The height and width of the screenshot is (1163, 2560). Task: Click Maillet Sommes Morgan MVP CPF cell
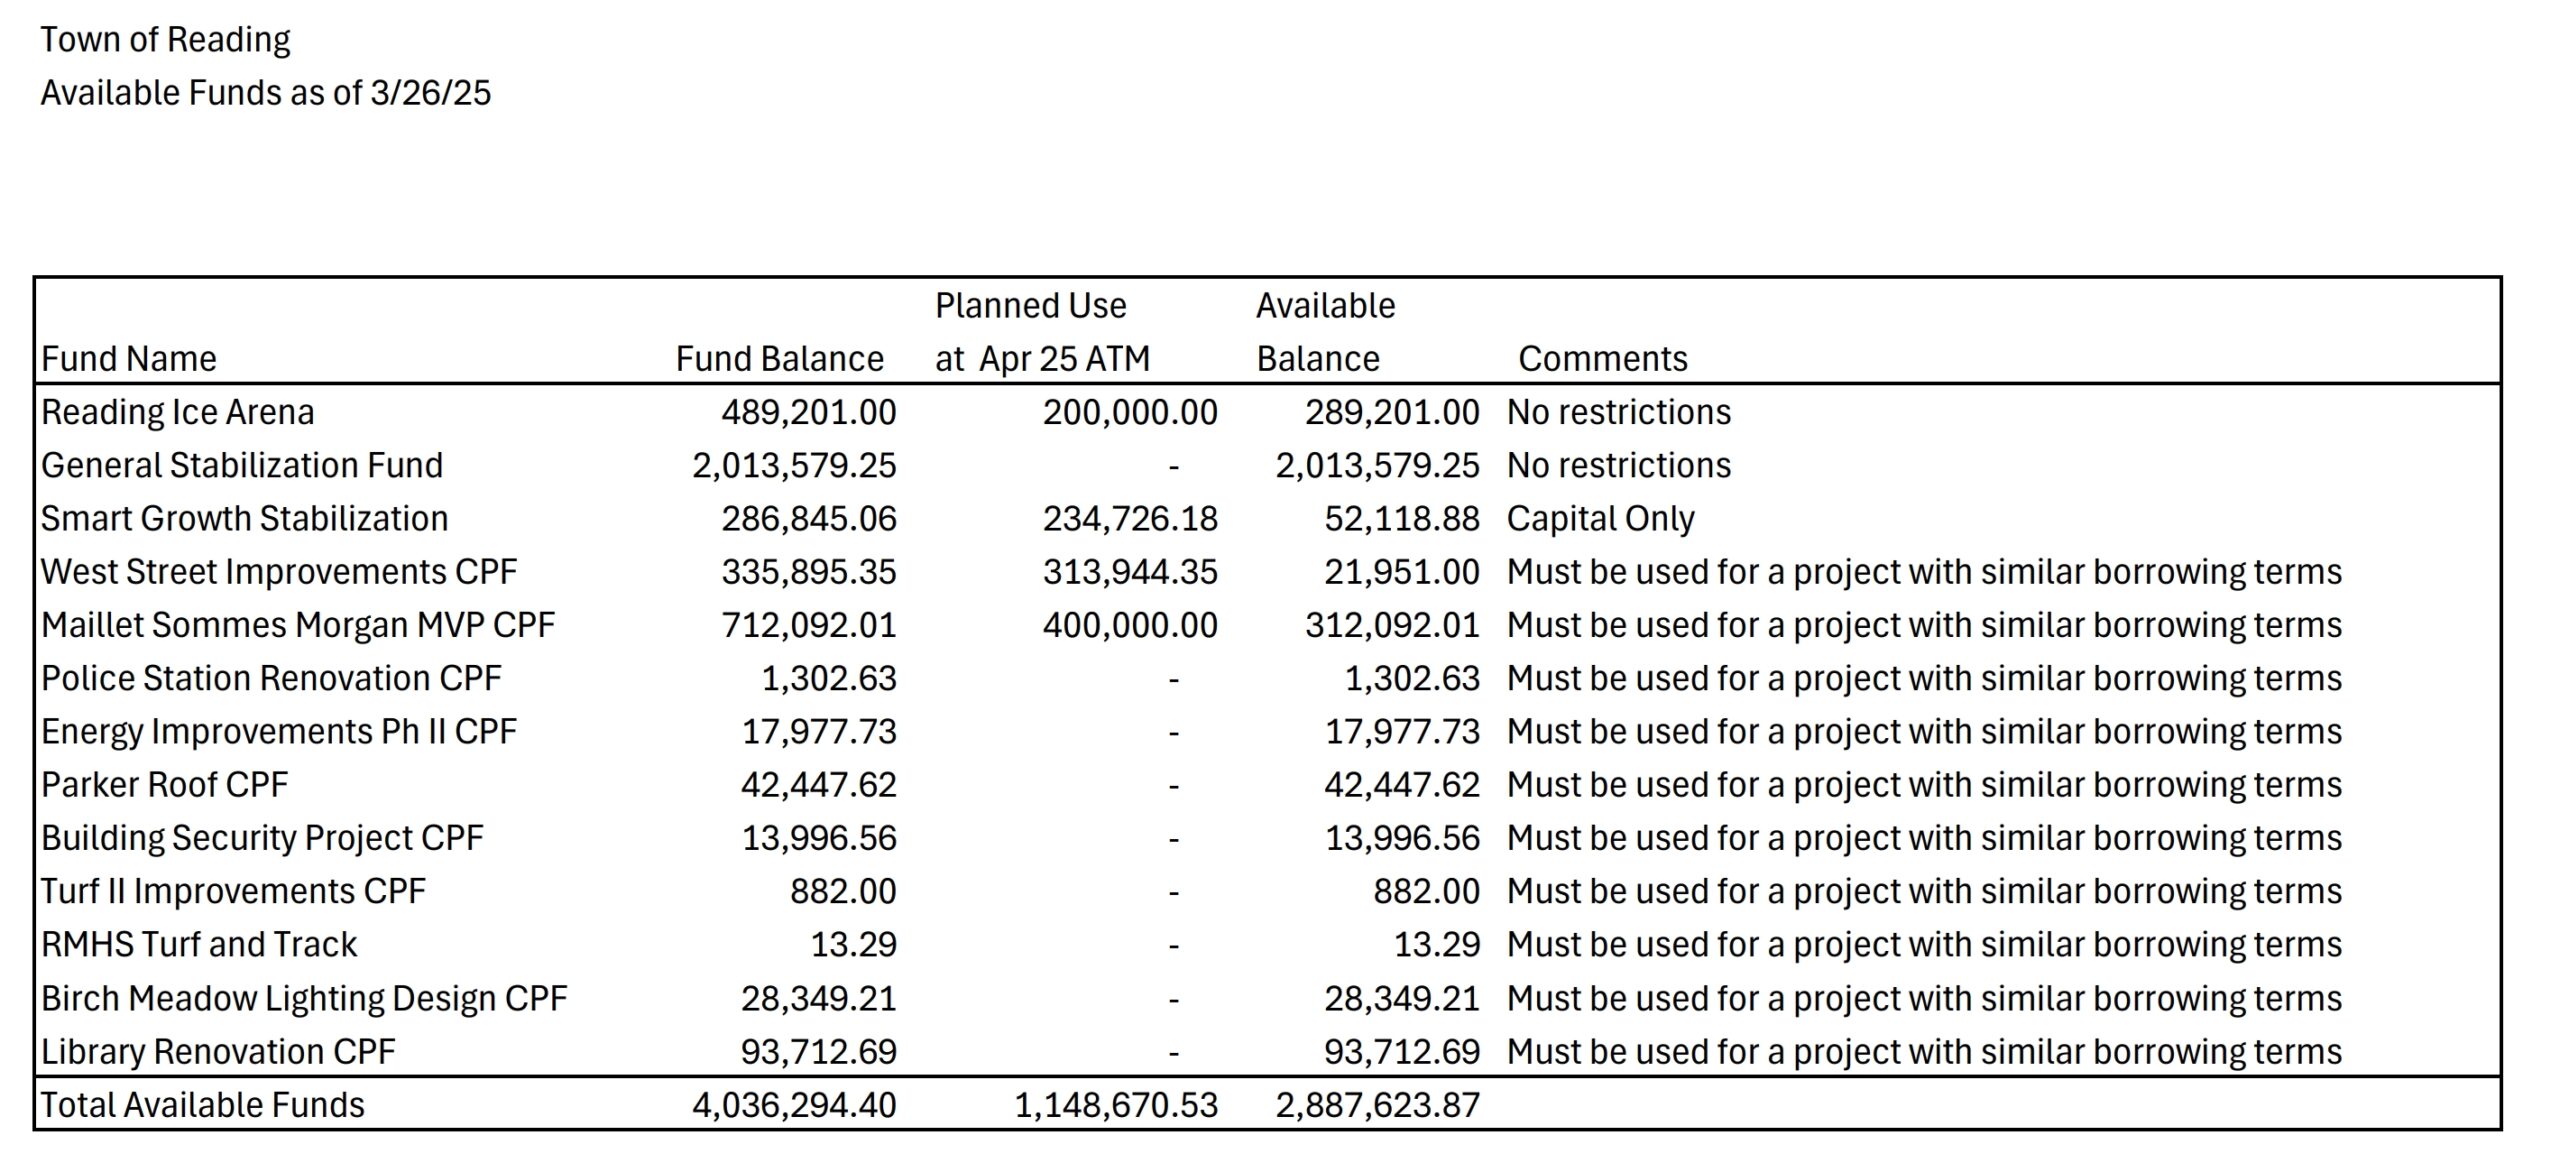pos(298,625)
